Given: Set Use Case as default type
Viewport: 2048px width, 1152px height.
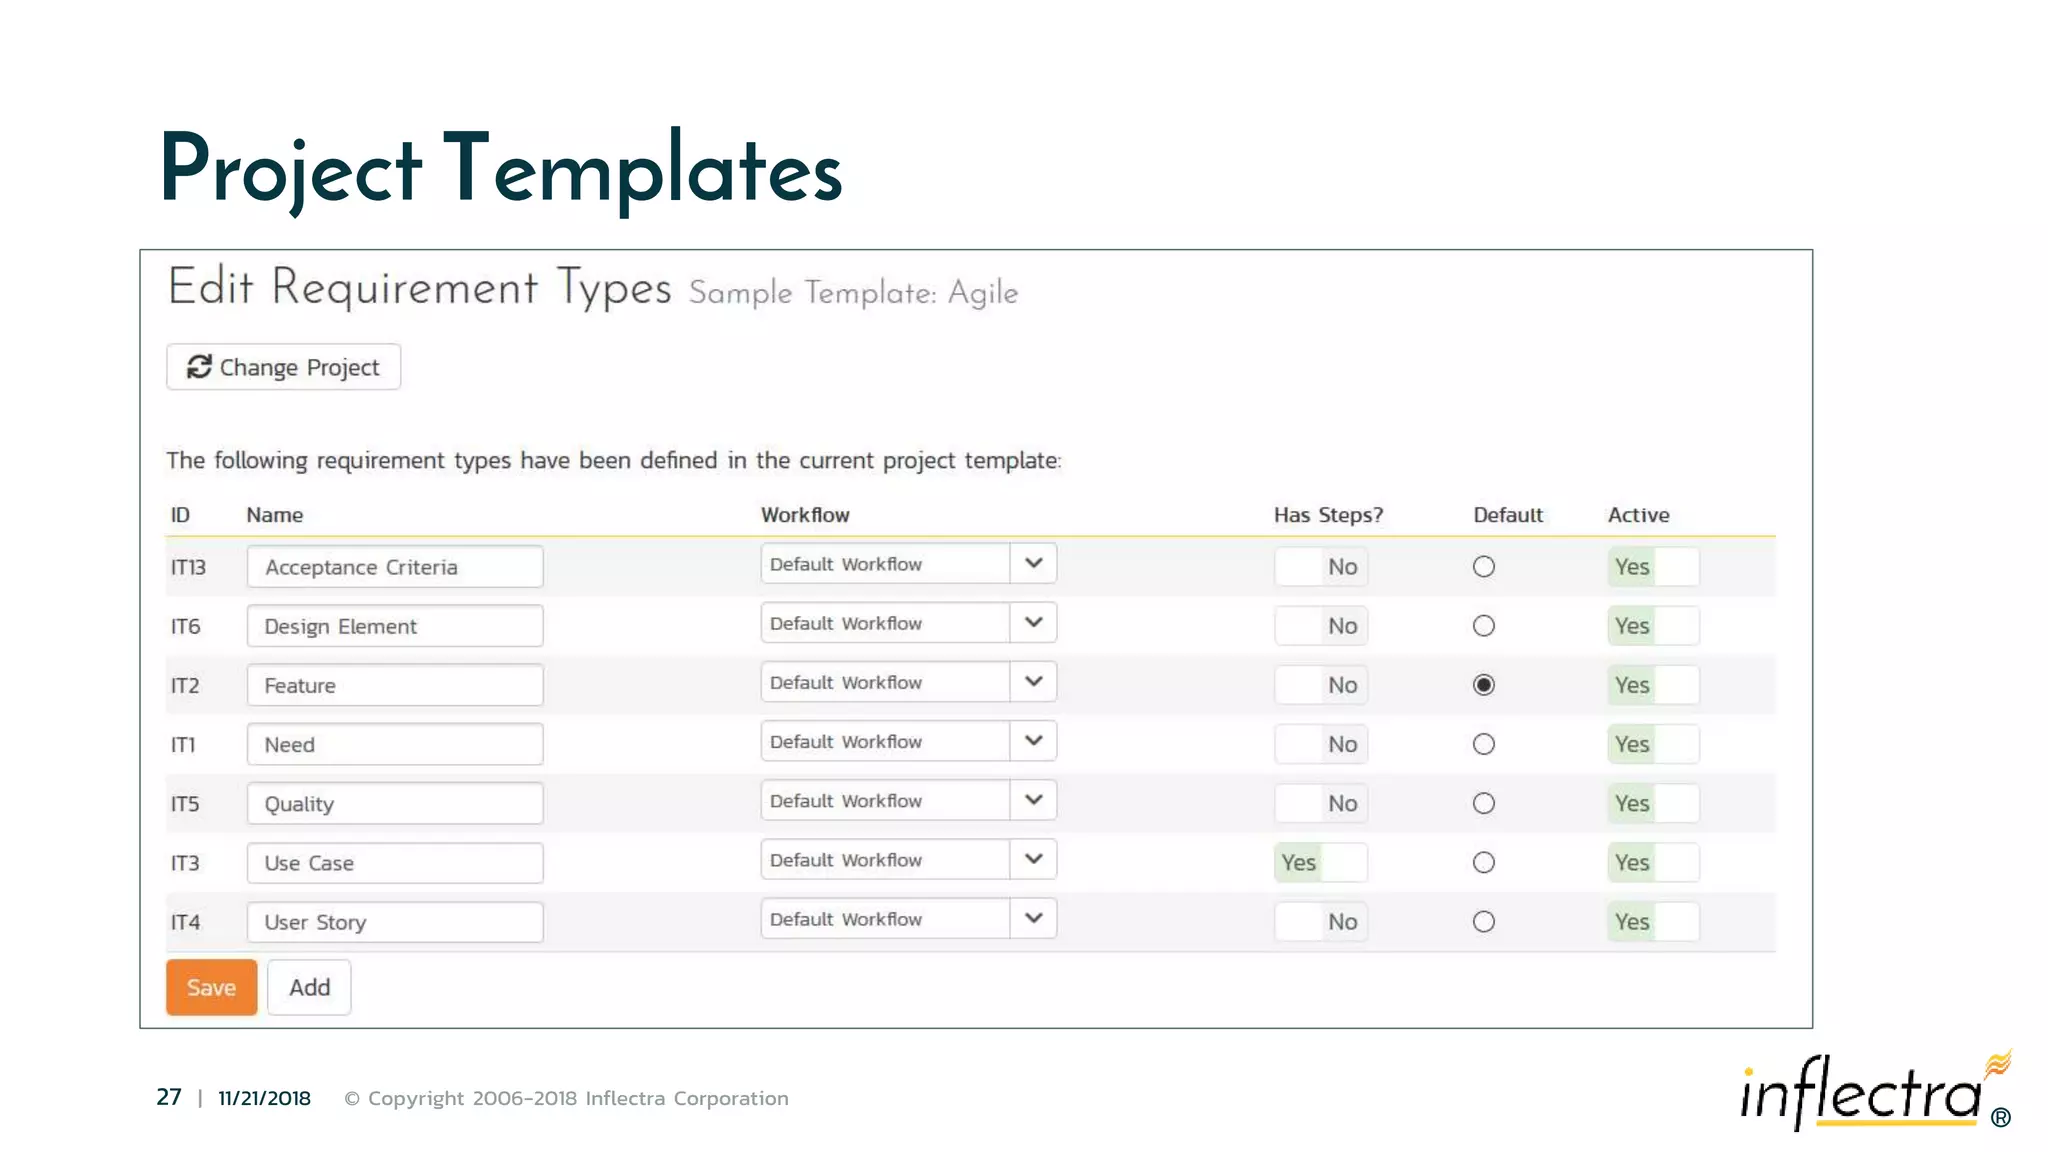Looking at the screenshot, I should 1484,862.
